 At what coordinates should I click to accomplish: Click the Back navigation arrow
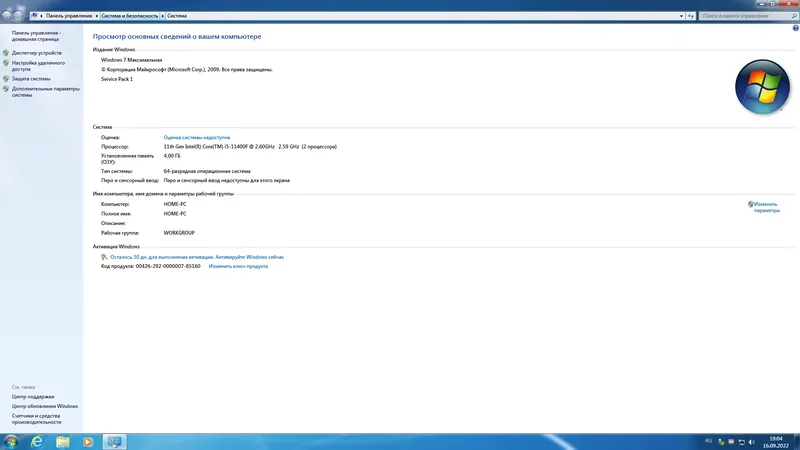[6, 16]
